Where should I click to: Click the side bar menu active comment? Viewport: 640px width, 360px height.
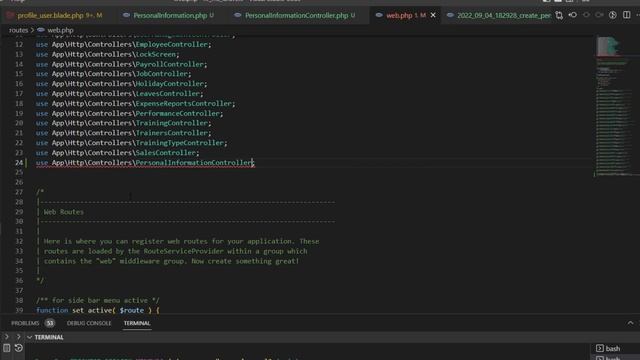tap(98, 300)
